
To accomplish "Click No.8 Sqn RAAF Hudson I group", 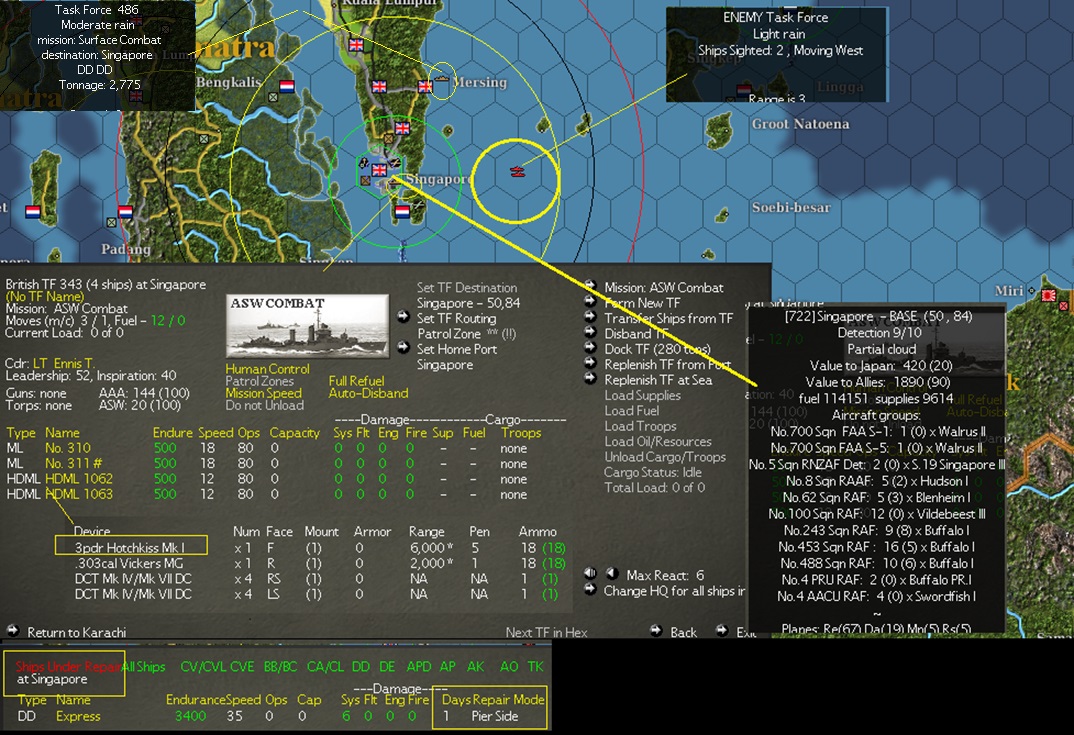I will [x=876, y=481].
